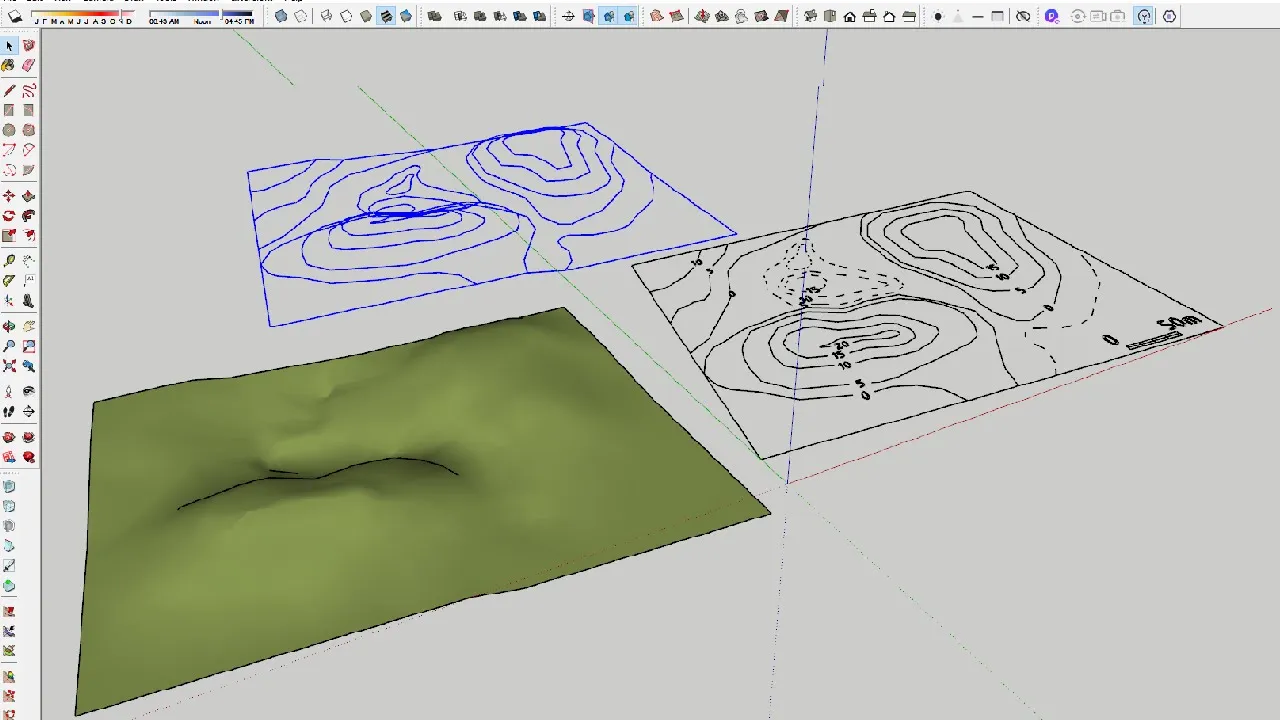Click the purple extension icon
Screen dimensions: 1280x720
click(1051, 16)
